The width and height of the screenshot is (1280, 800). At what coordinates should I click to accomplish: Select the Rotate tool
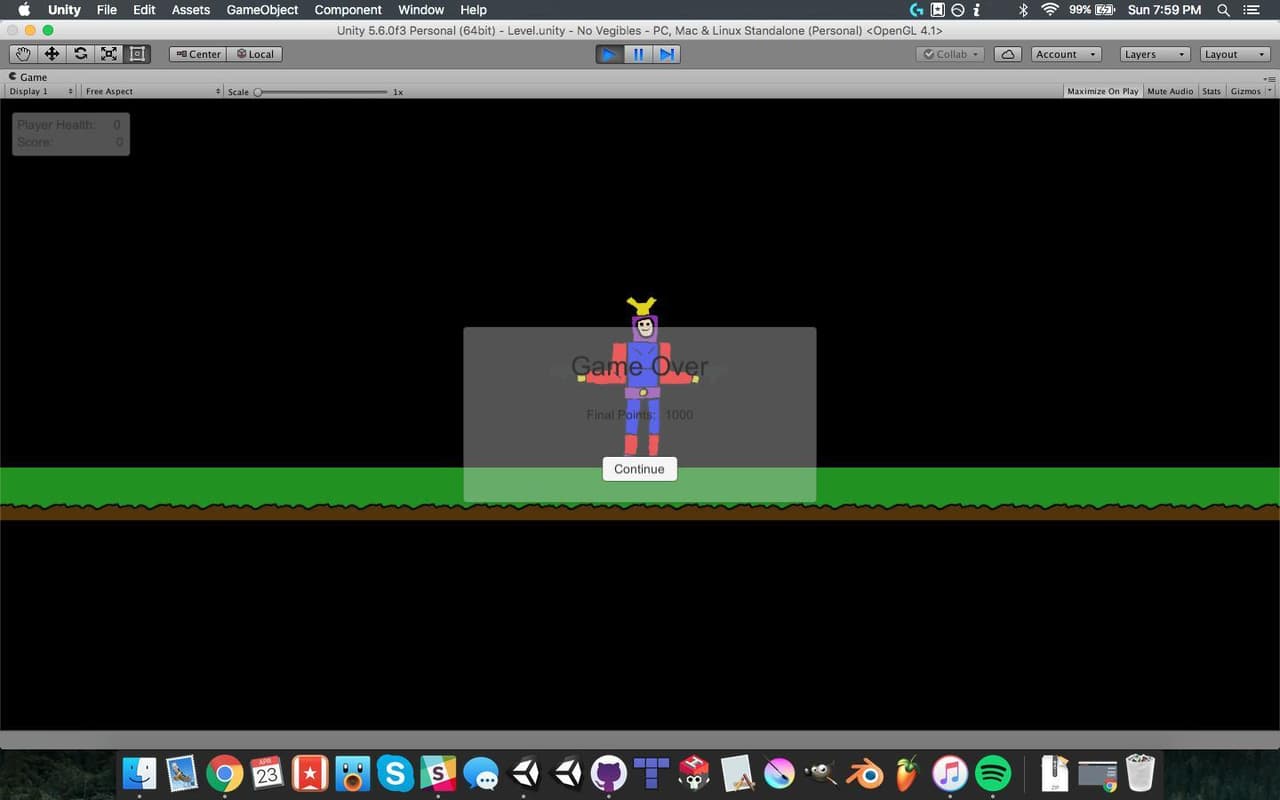pos(80,54)
